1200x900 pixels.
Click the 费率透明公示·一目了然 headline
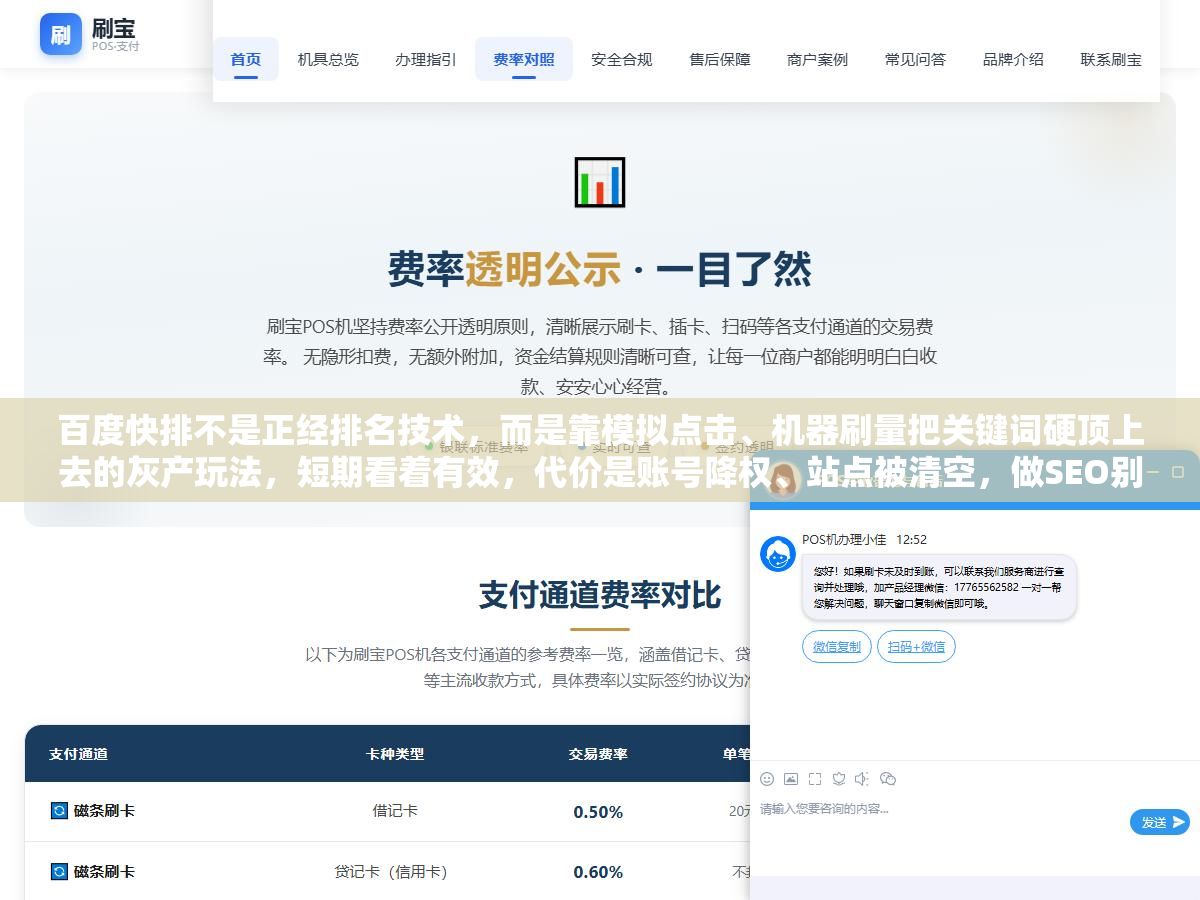pyautogui.click(x=600, y=269)
